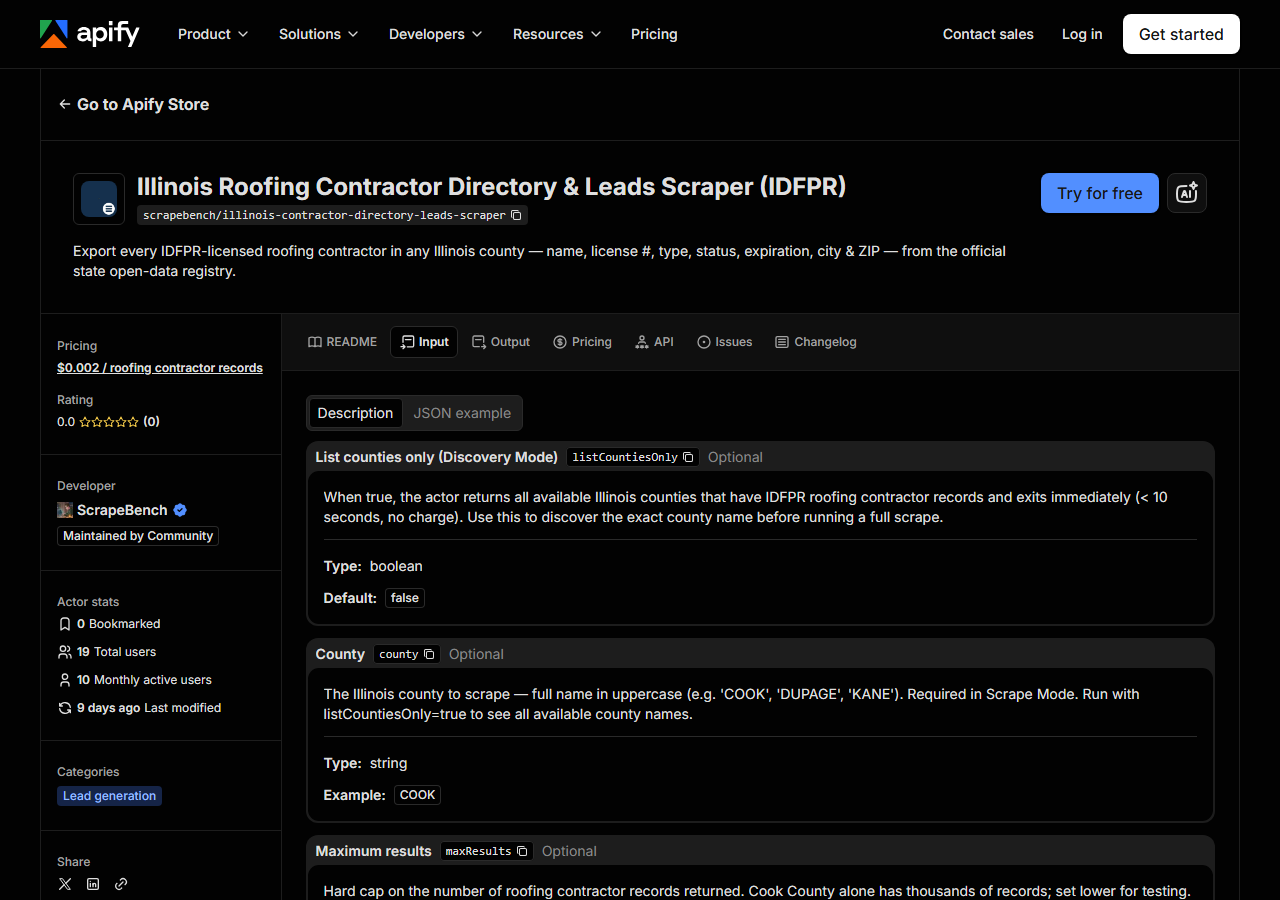Switch to the README tab
Image resolution: width=1280 pixels, height=900 pixels.
tap(342, 342)
